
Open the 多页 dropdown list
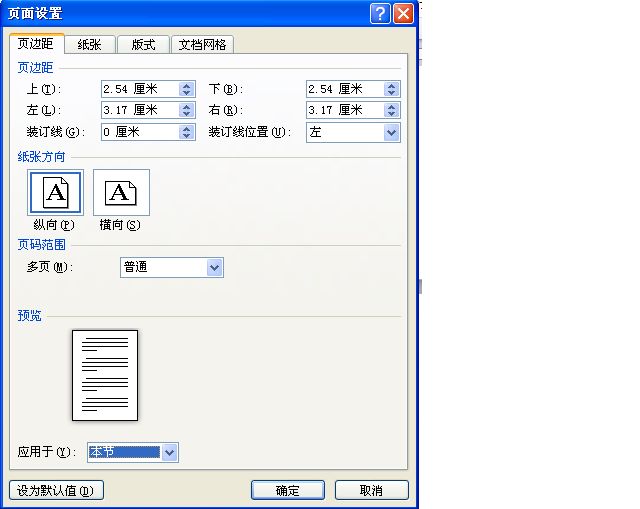point(214,267)
